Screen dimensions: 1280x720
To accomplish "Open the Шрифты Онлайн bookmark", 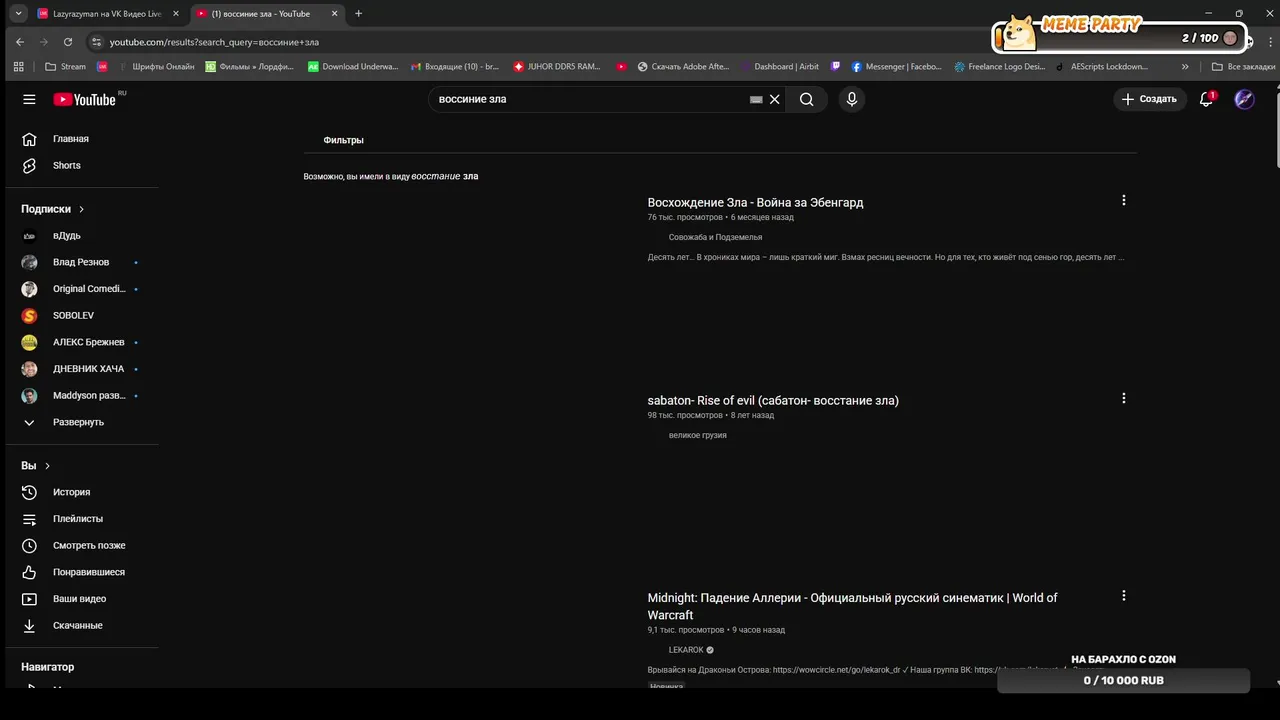I will [x=156, y=67].
